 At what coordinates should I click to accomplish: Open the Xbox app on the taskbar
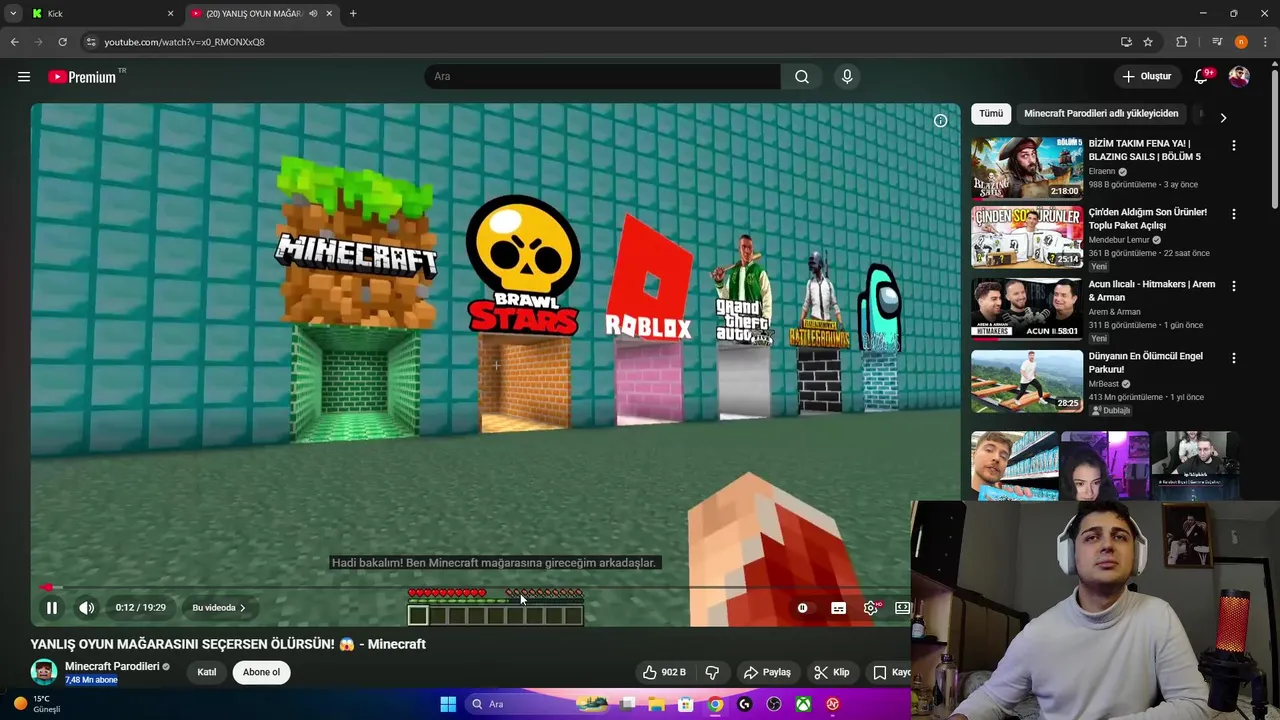(x=803, y=704)
